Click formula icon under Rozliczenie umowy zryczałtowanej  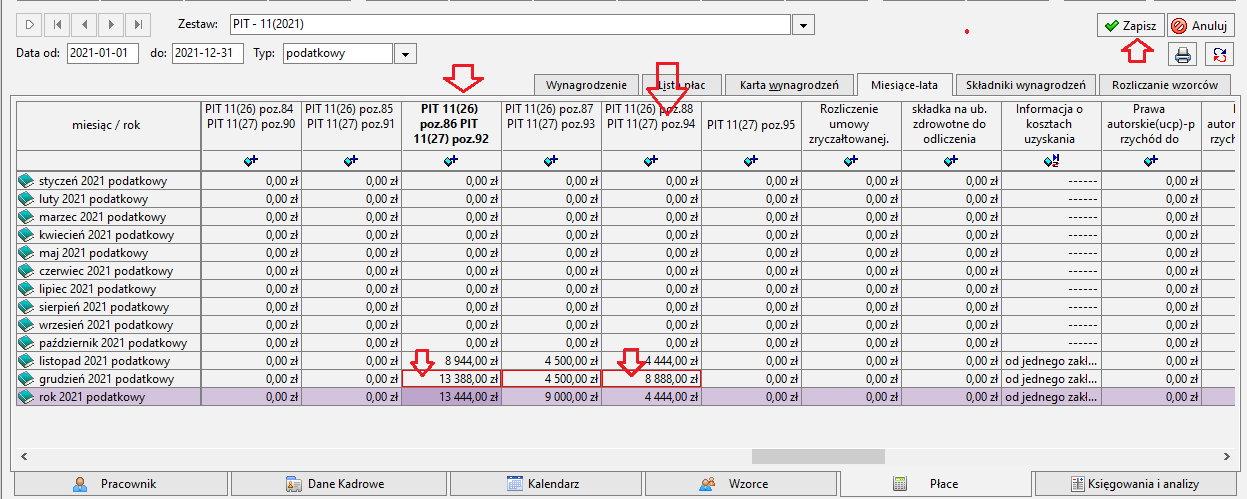(851, 160)
